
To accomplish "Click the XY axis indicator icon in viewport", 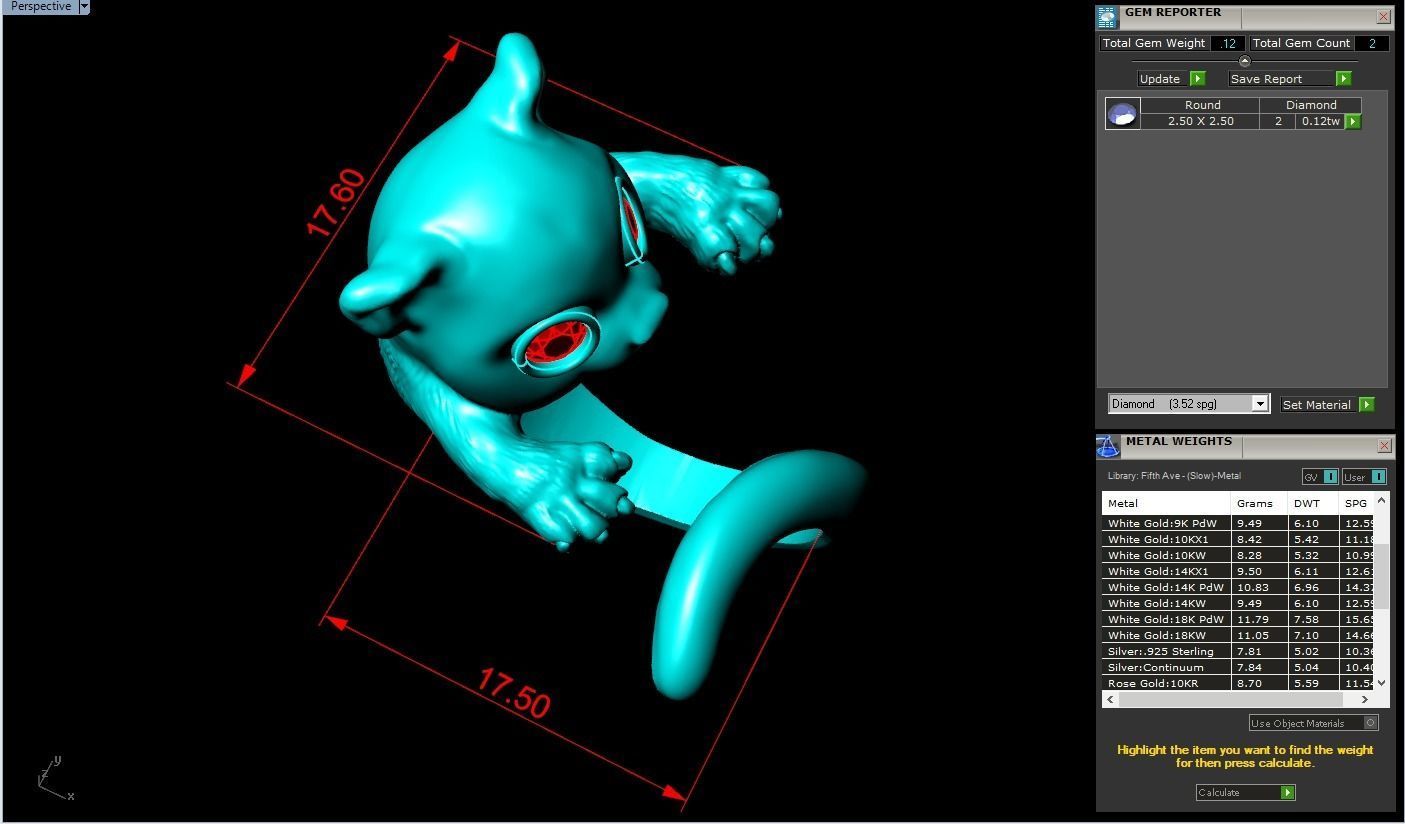I will [55, 777].
